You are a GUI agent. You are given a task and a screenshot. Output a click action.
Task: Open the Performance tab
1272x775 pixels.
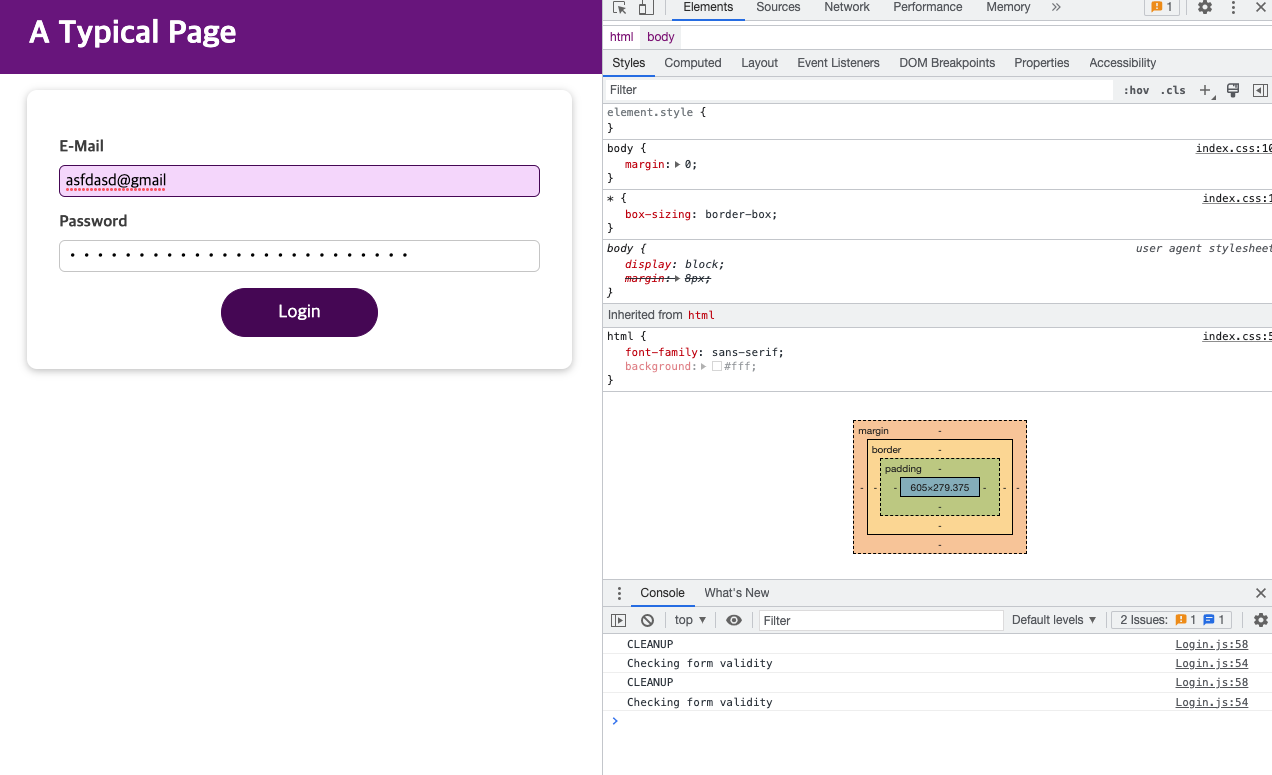[x=928, y=7]
